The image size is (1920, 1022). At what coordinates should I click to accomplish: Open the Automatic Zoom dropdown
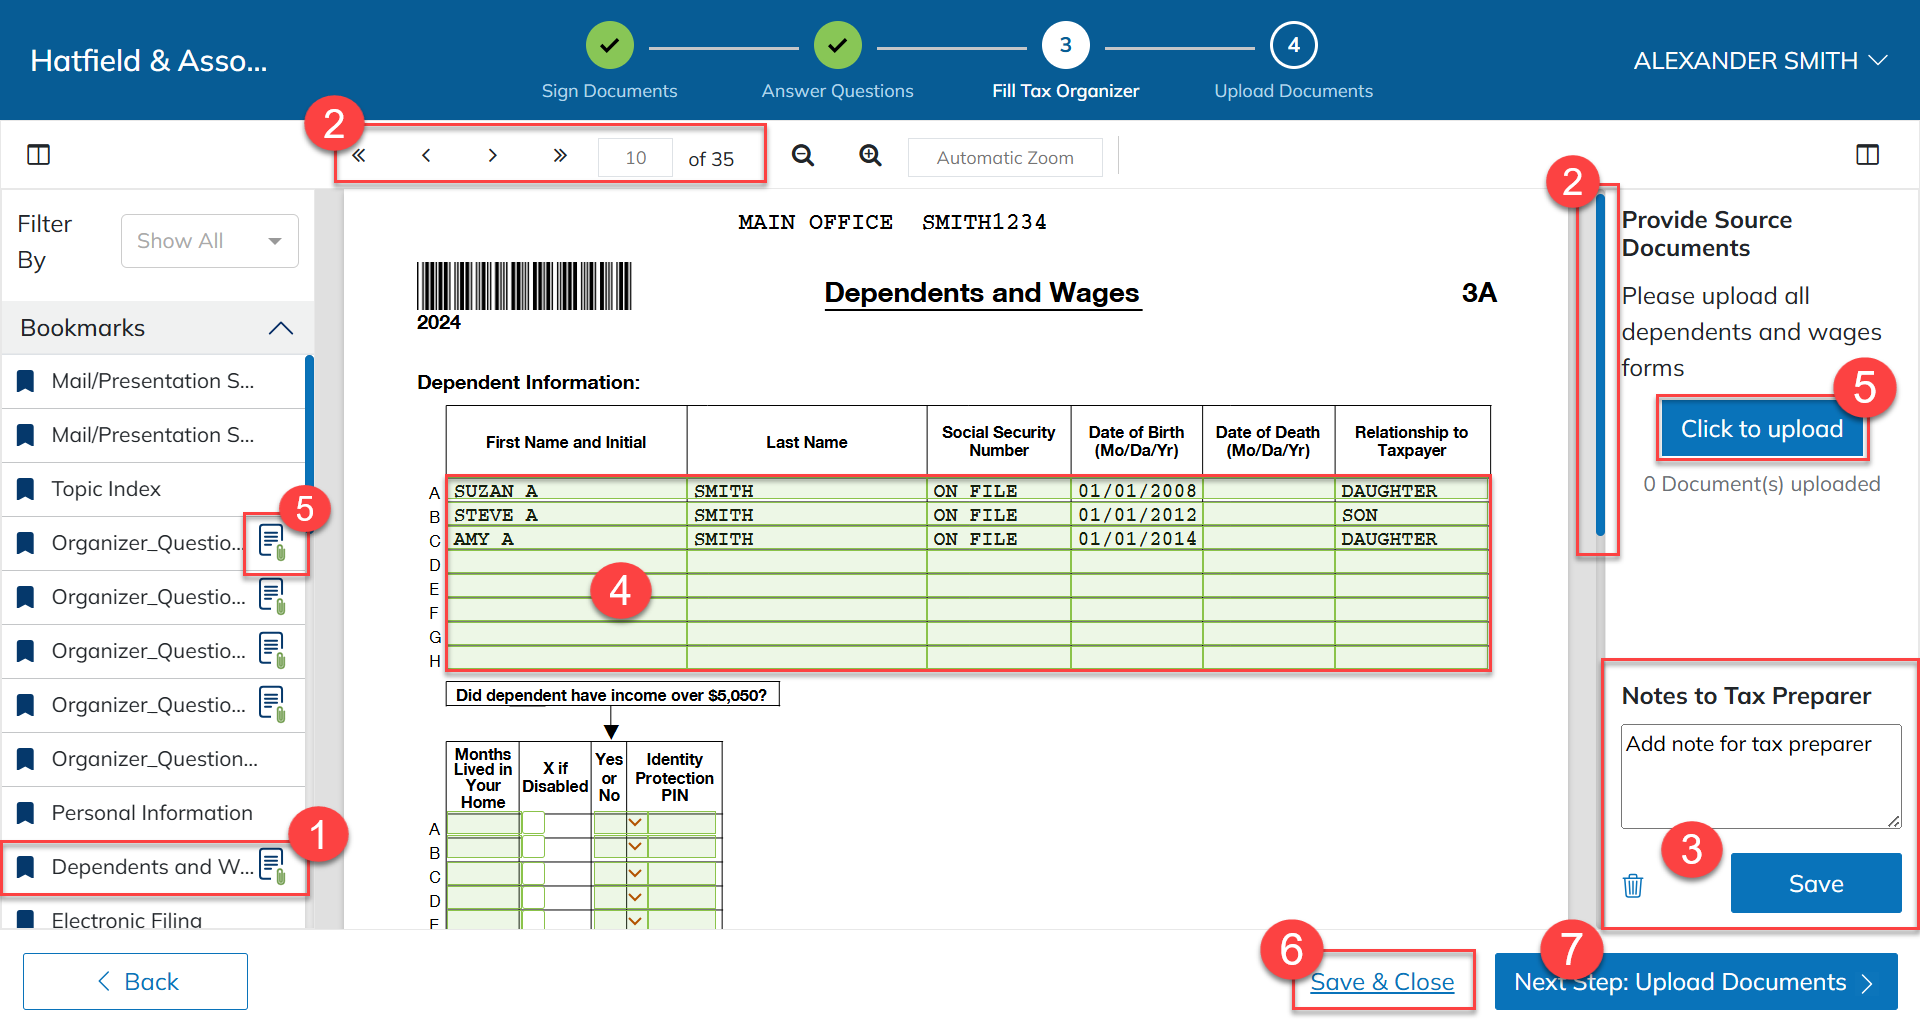pyautogui.click(x=1005, y=158)
